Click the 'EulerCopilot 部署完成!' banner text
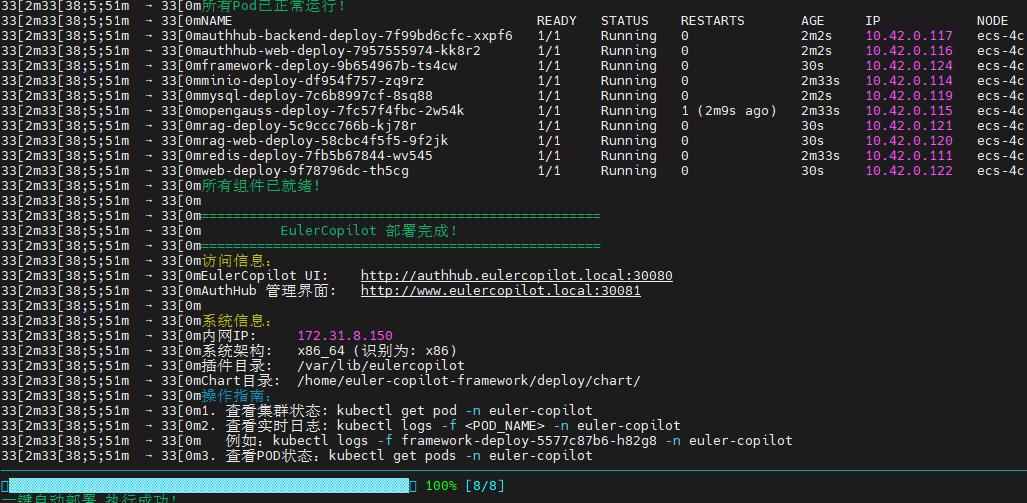 tap(369, 231)
